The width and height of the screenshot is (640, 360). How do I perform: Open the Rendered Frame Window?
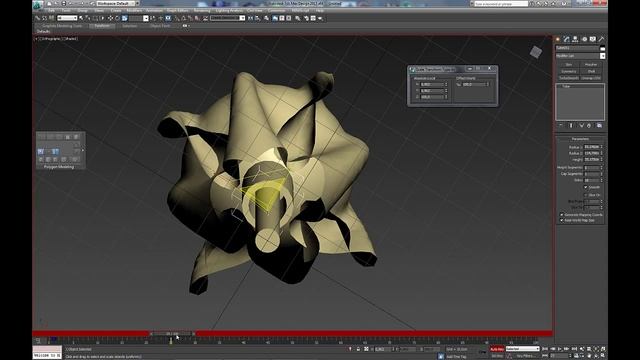pyautogui.click(x=313, y=18)
